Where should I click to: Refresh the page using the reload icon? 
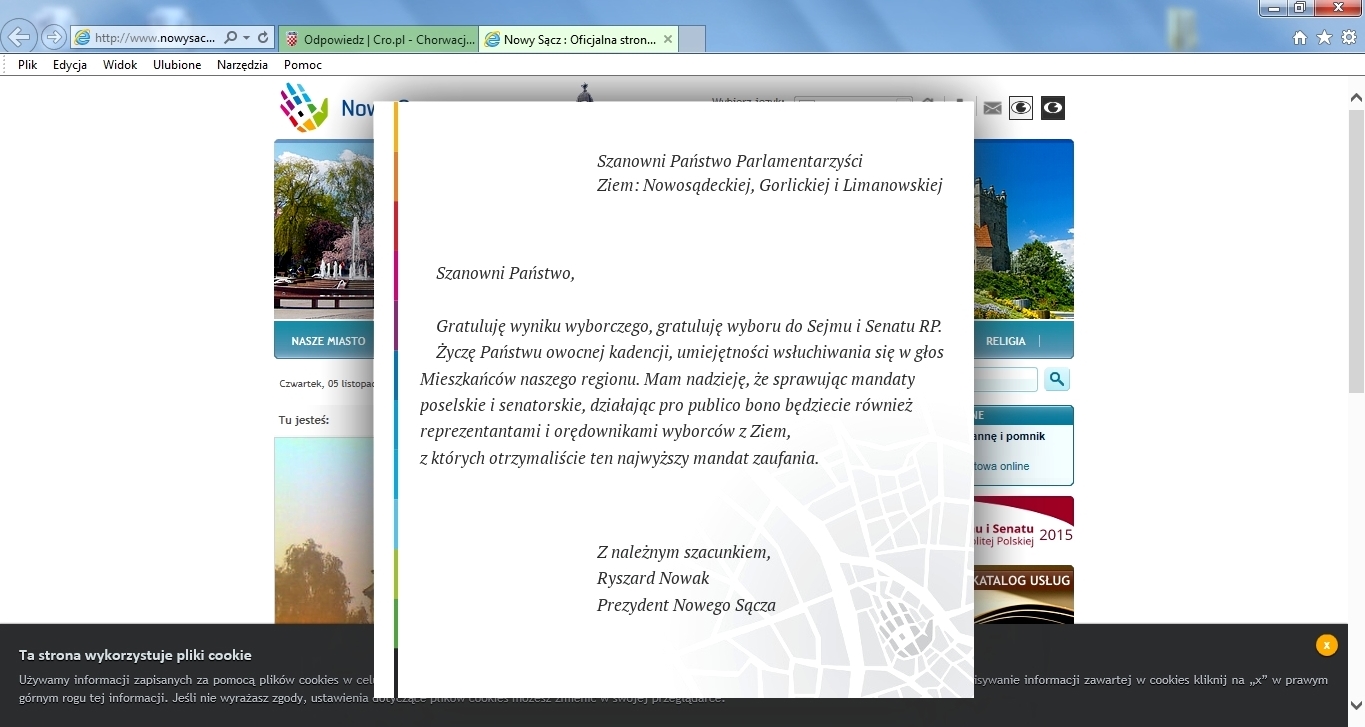(263, 38)
